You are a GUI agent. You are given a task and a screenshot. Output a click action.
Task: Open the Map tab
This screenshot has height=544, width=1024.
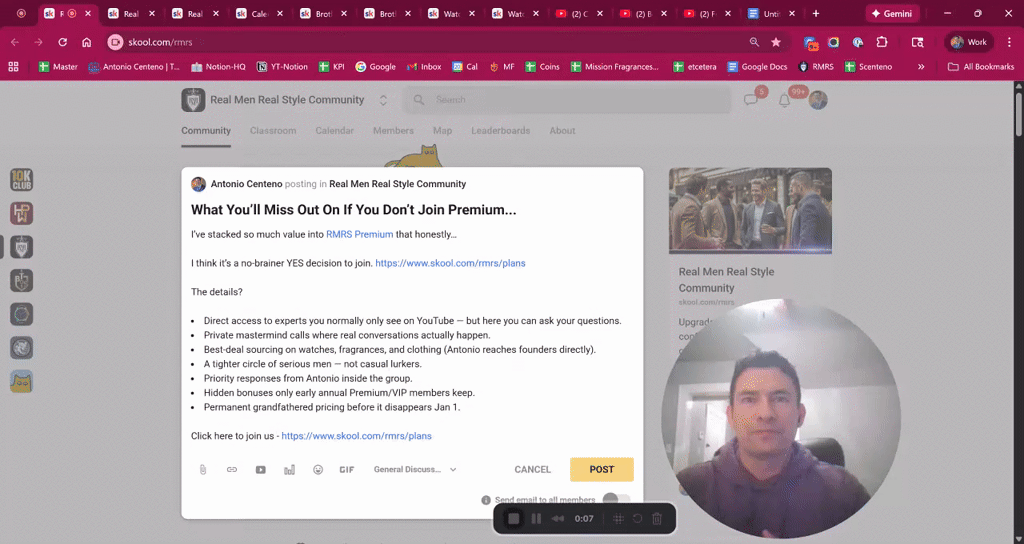tap(442, 131)
